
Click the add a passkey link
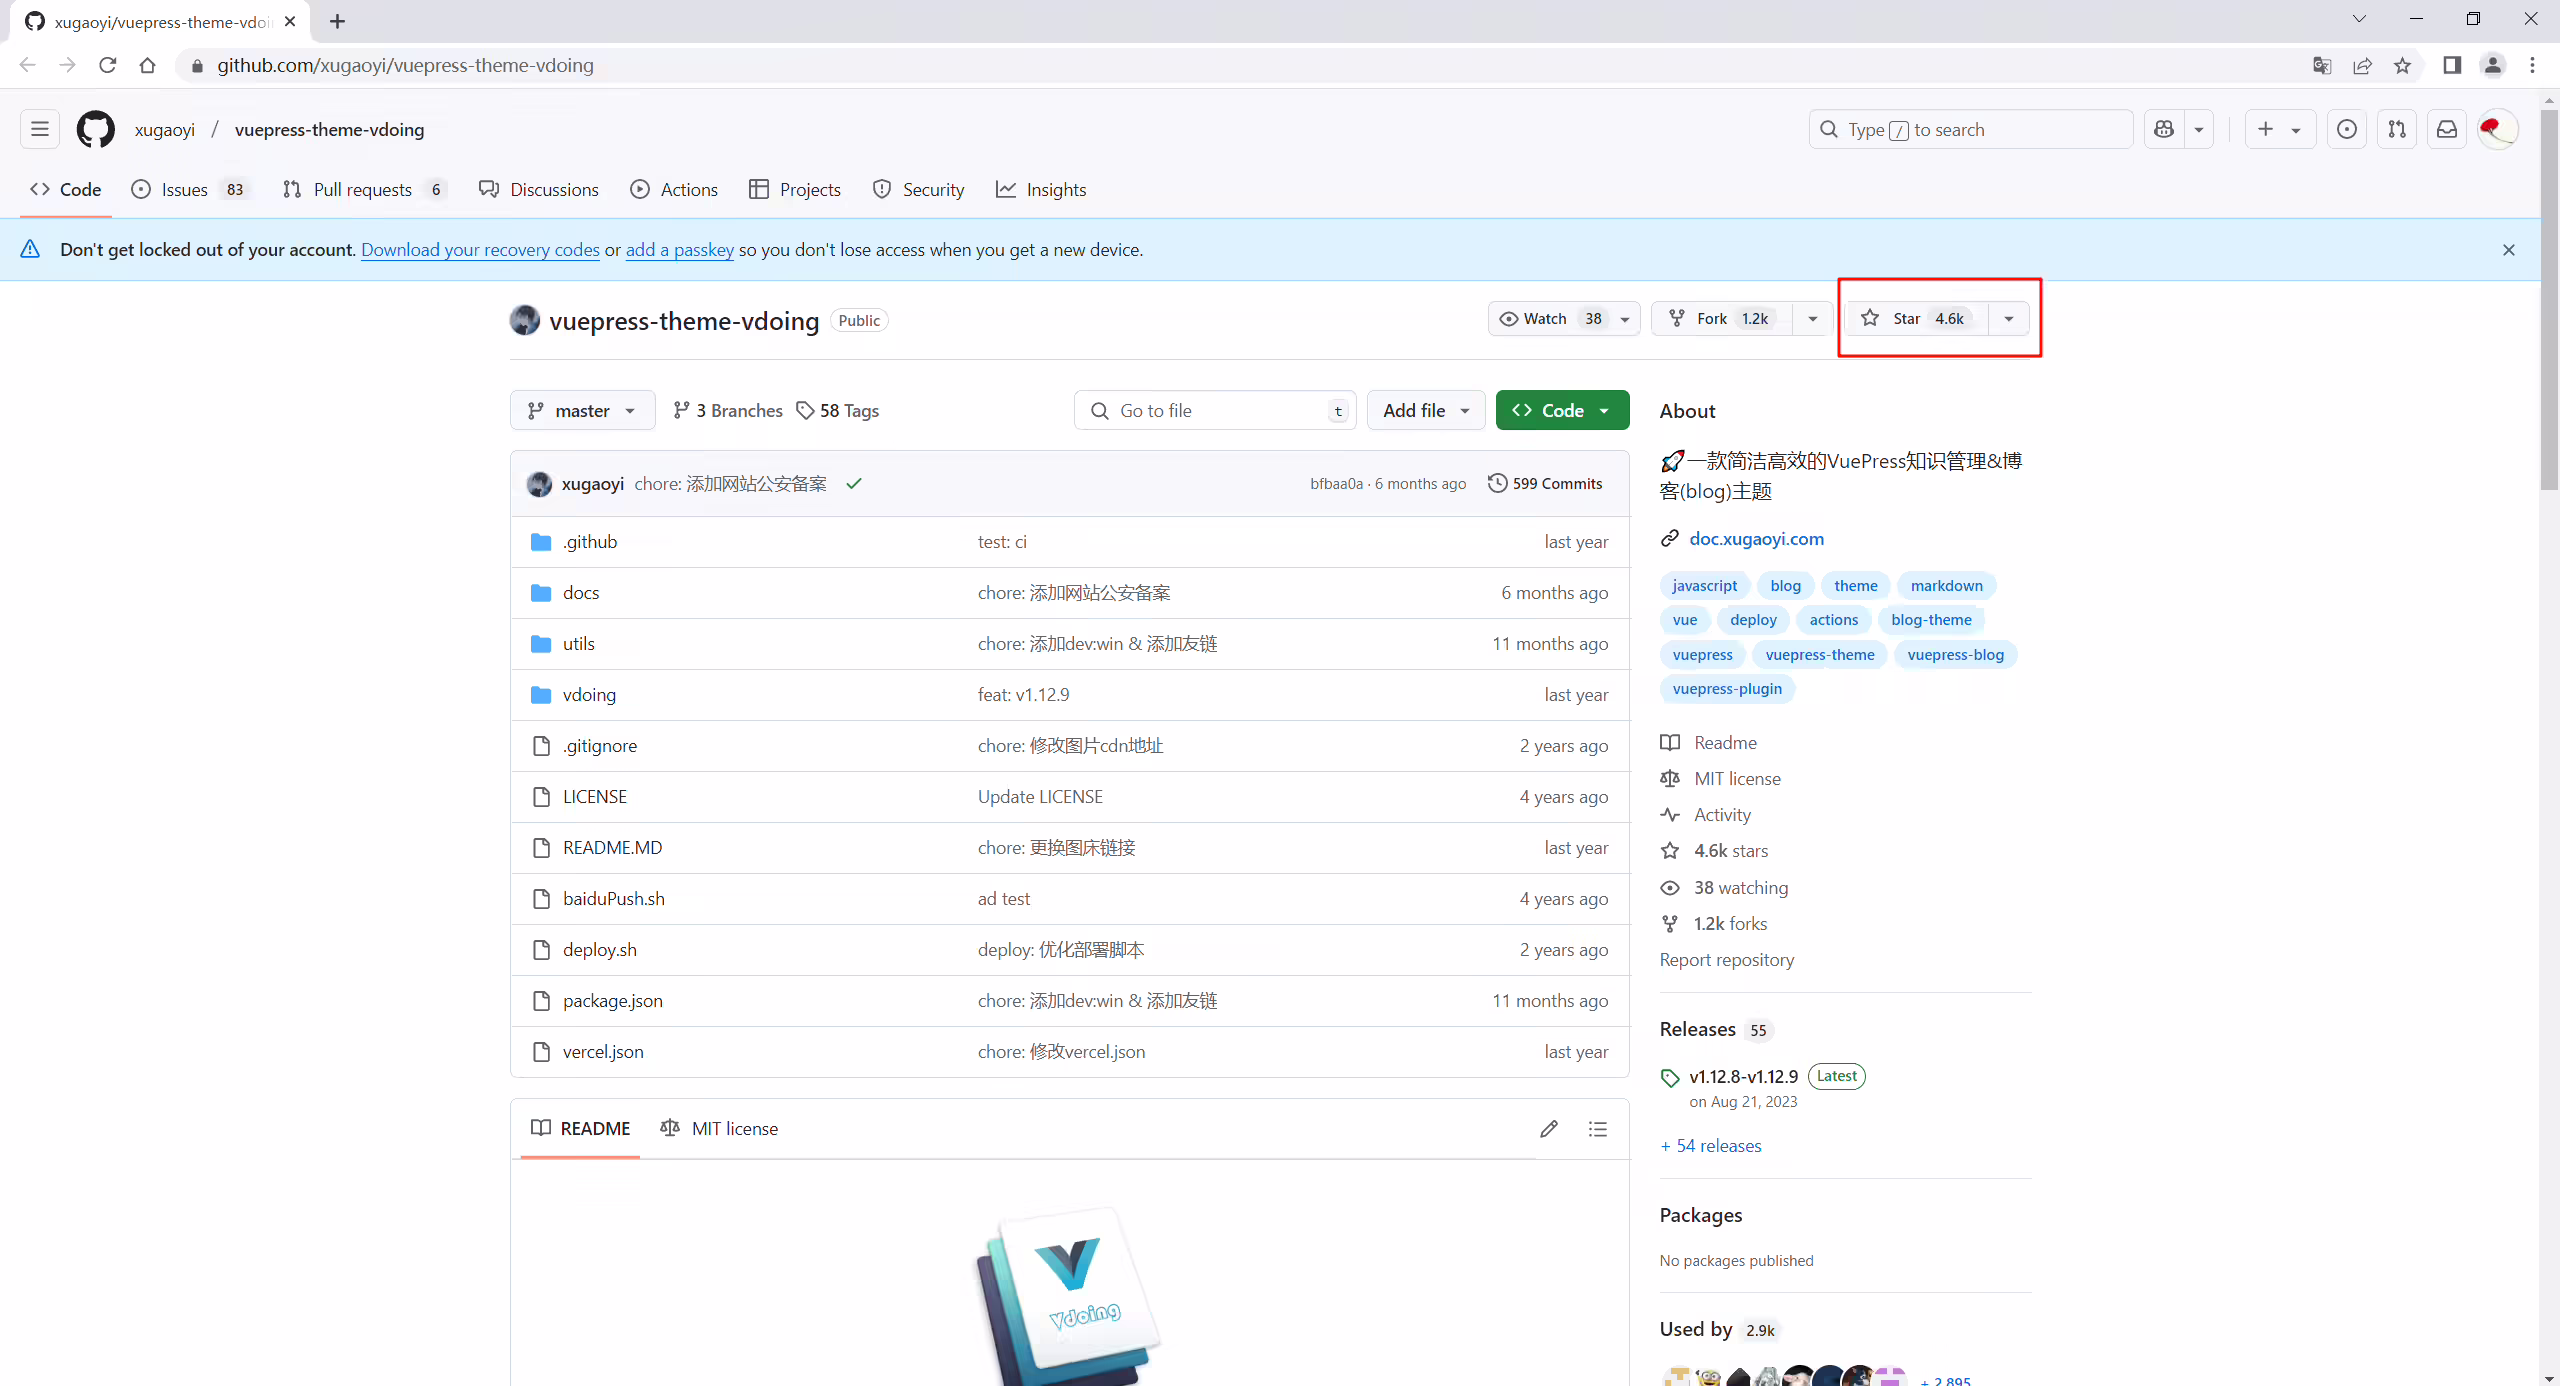pyautogui.click(x=680, y=250)
